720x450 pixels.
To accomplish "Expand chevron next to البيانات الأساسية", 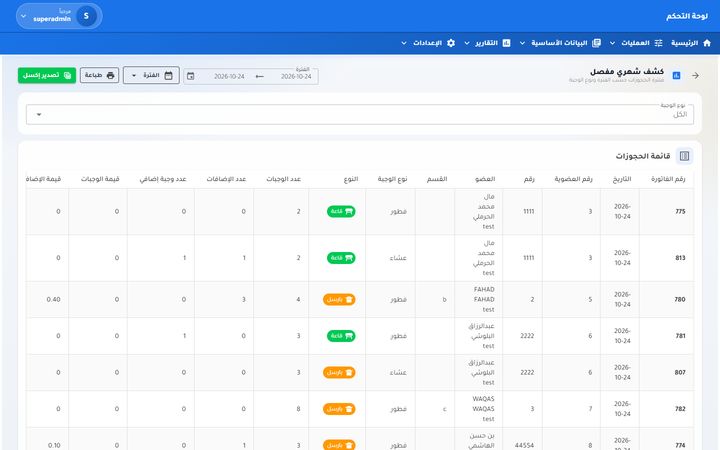I will pos(523,43).
